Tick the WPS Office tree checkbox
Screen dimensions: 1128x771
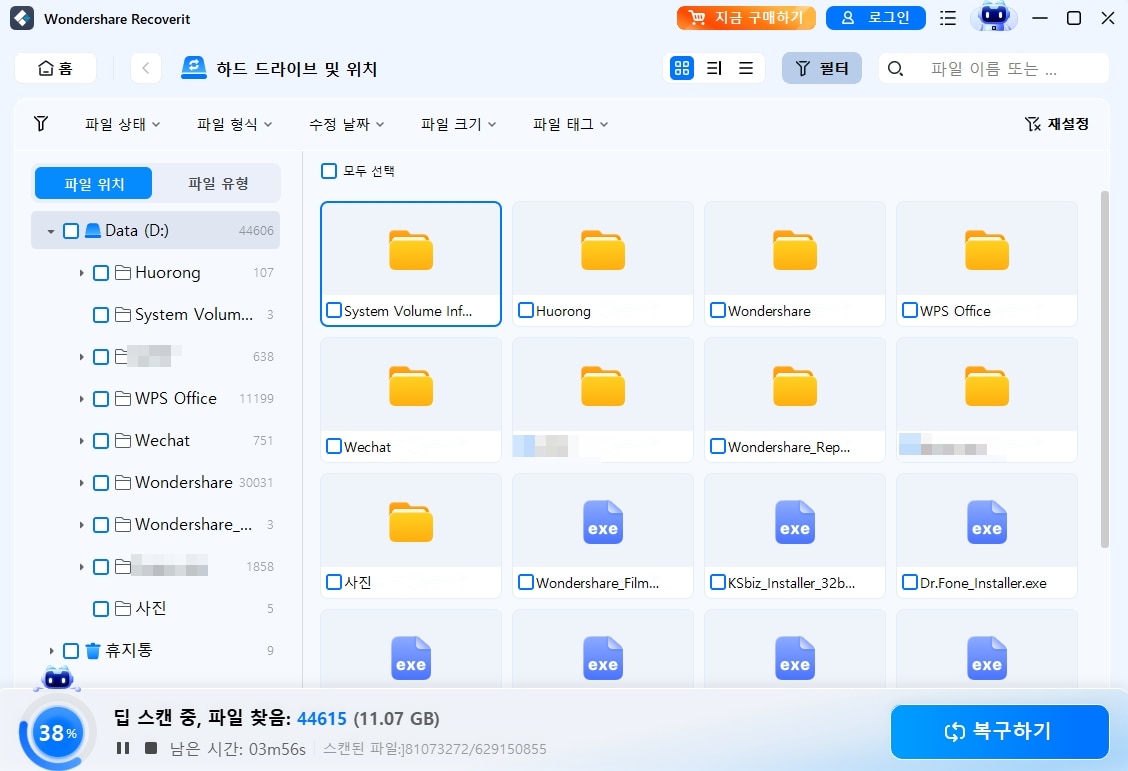(101, 399)
